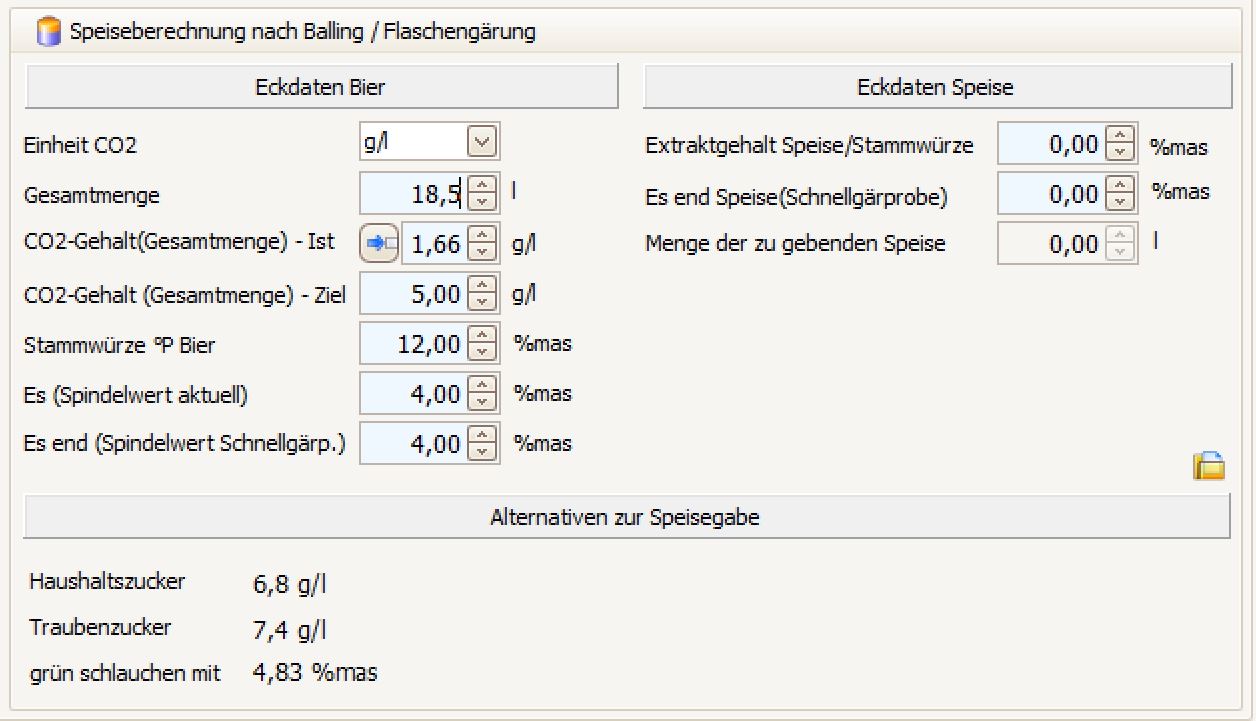
Task: Click the blue arrow CO2 transfer icon
Action: click(x=378, y=243)
